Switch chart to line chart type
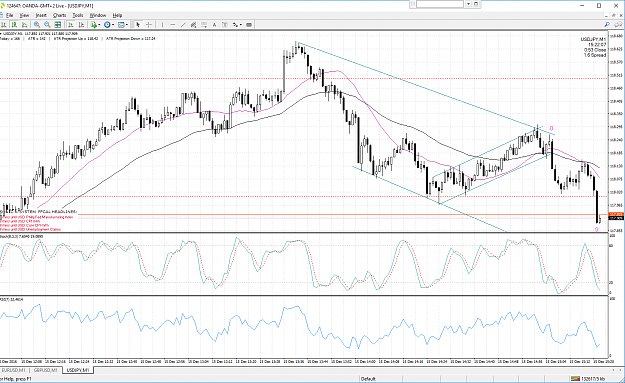Viewport: 625px width, 383px height. (24, 25)
